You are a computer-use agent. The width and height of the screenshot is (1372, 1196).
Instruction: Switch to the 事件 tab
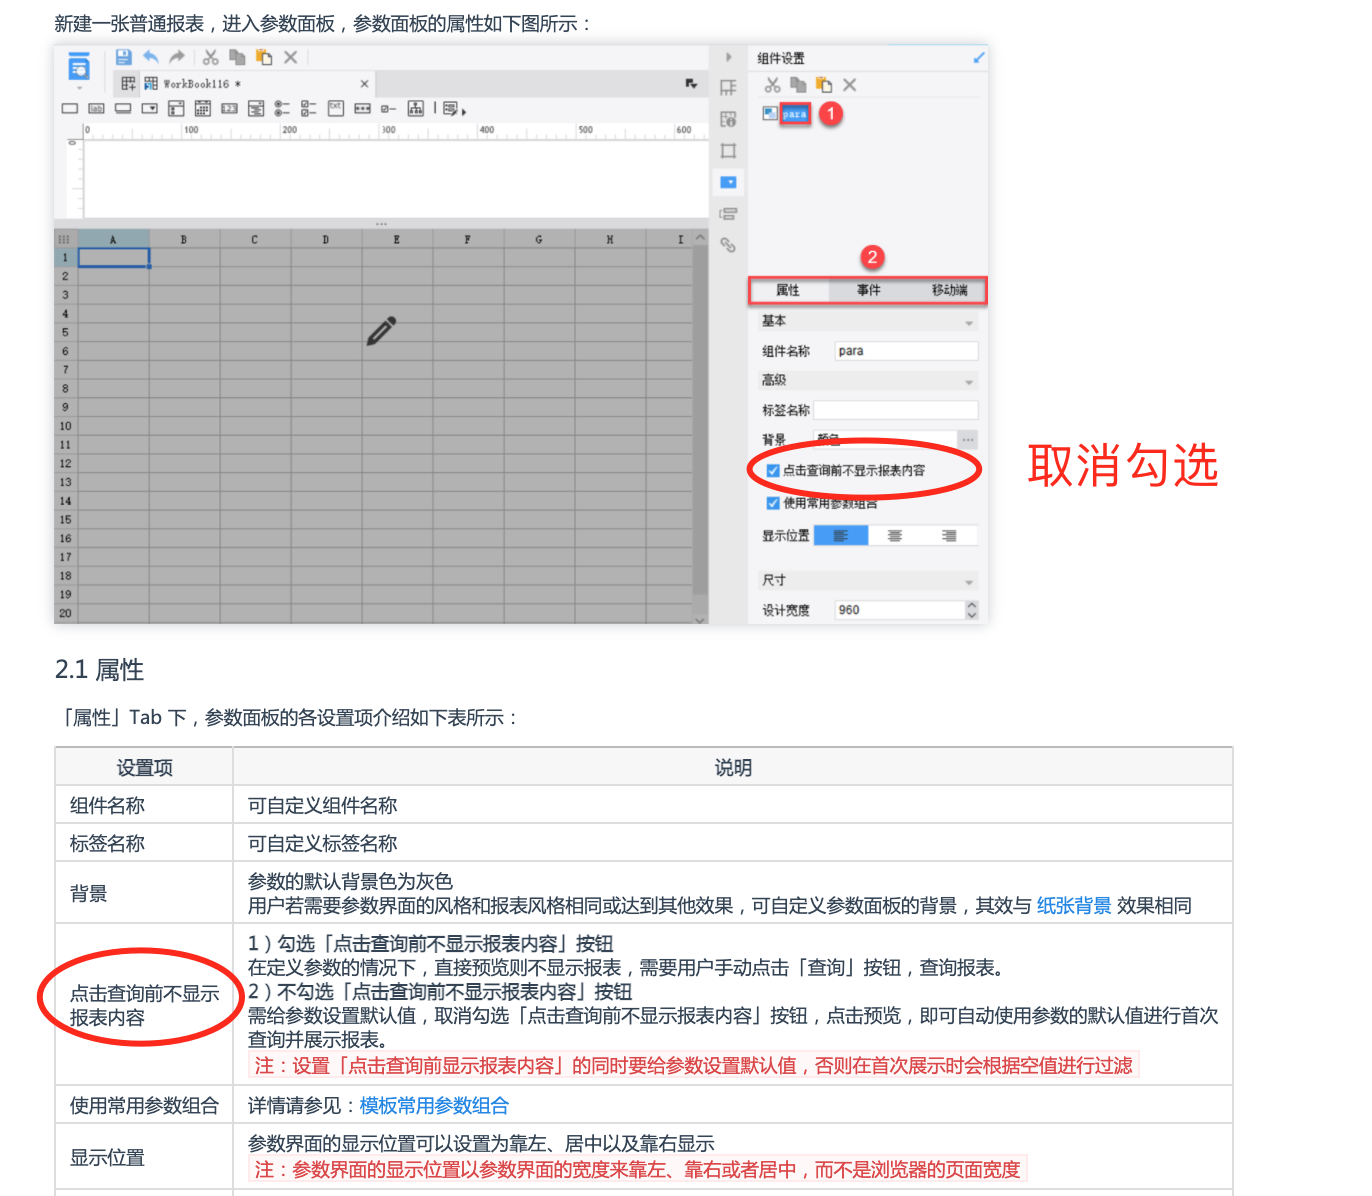tap(868, 290)
